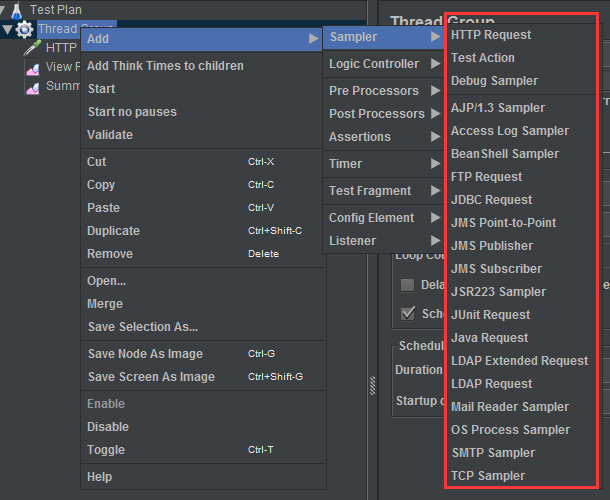610x500 pixels.
Task: Select JDBC Request sampler
Action: click(x=491, y=200)
